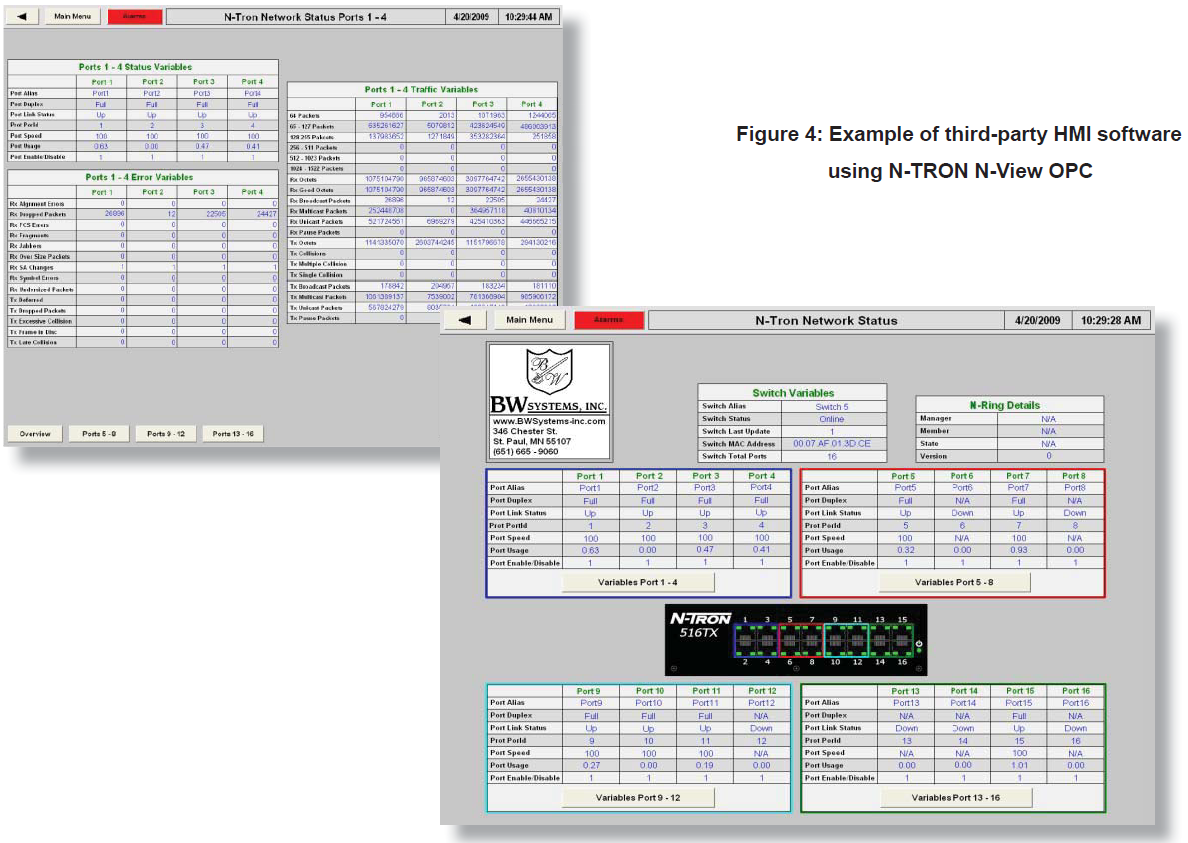Open Variables Port 1 - 4
1188x843 pixels.
coord(638,582)
